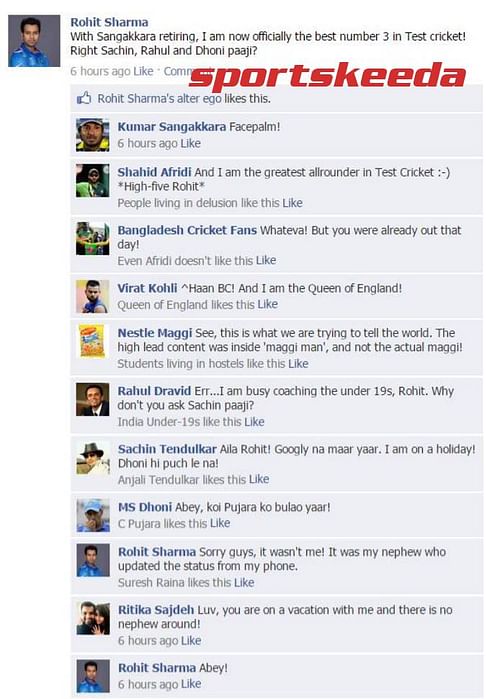
Task: Like the Bangladesh Cricket Fans comment
Action: (266, 260)
